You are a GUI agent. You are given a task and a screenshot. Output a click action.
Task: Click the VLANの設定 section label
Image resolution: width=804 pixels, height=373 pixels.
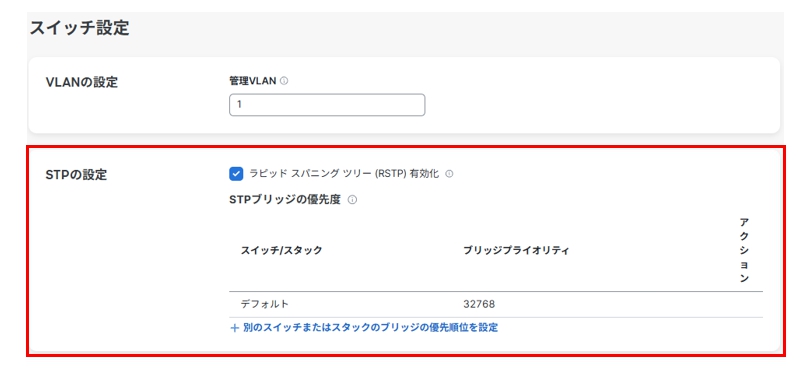coord(82,82)
